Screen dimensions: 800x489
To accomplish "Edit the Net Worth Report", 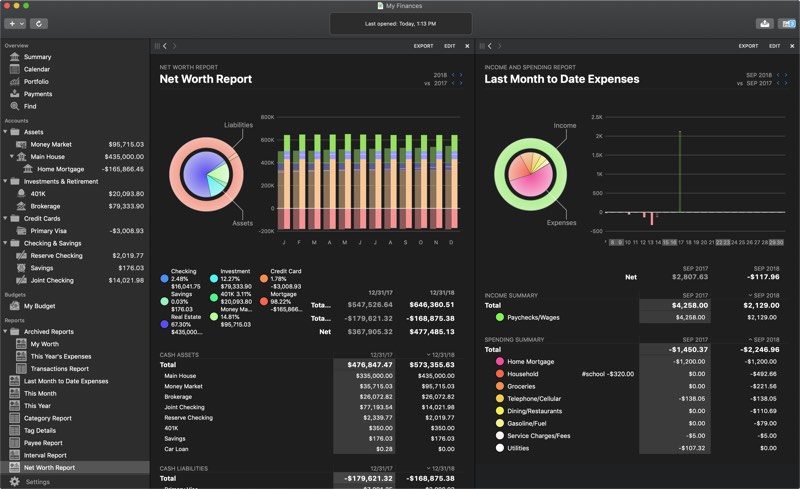I will [449, 46].
